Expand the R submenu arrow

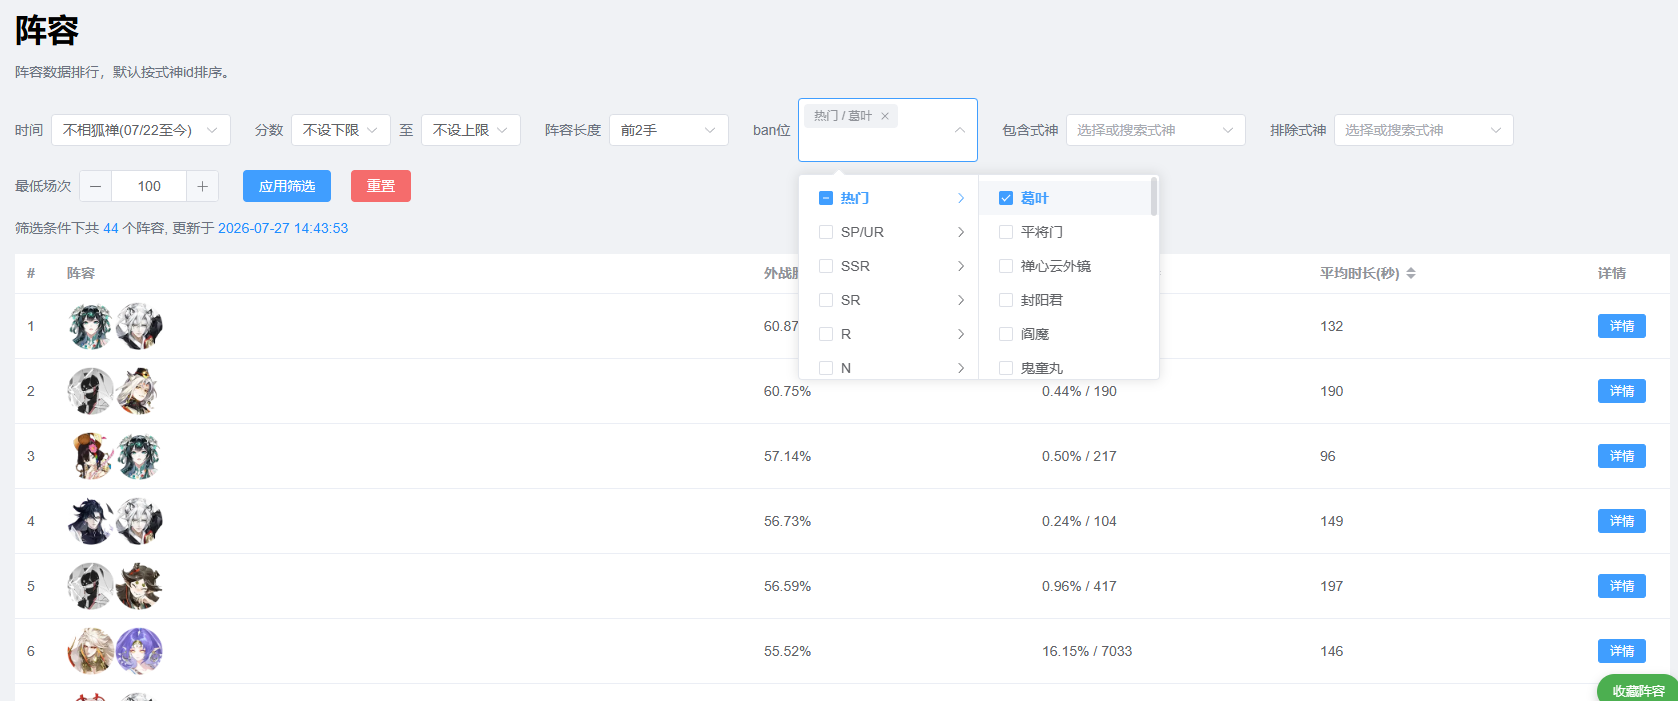tap(961, 334)
